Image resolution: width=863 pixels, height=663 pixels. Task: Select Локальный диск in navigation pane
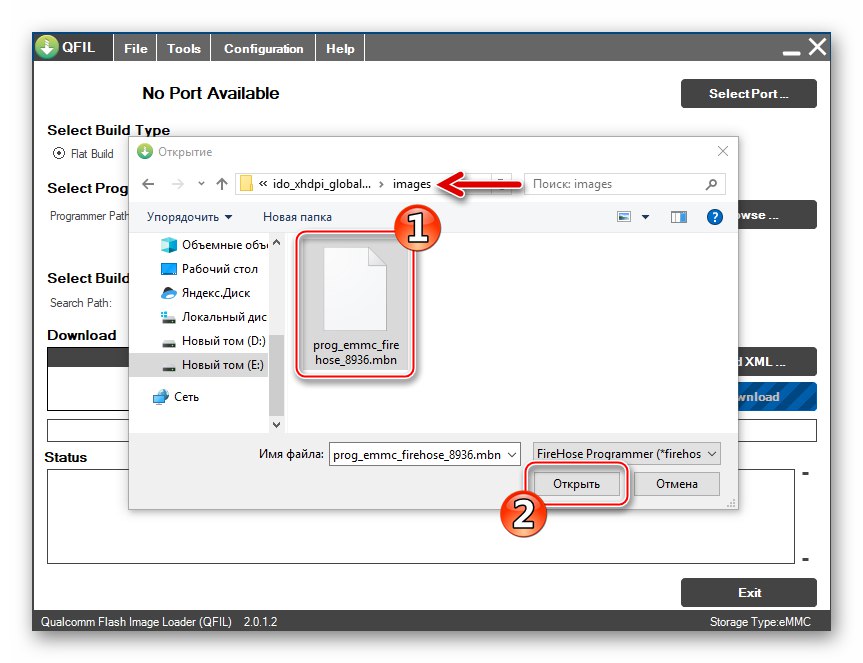(214, 317)
